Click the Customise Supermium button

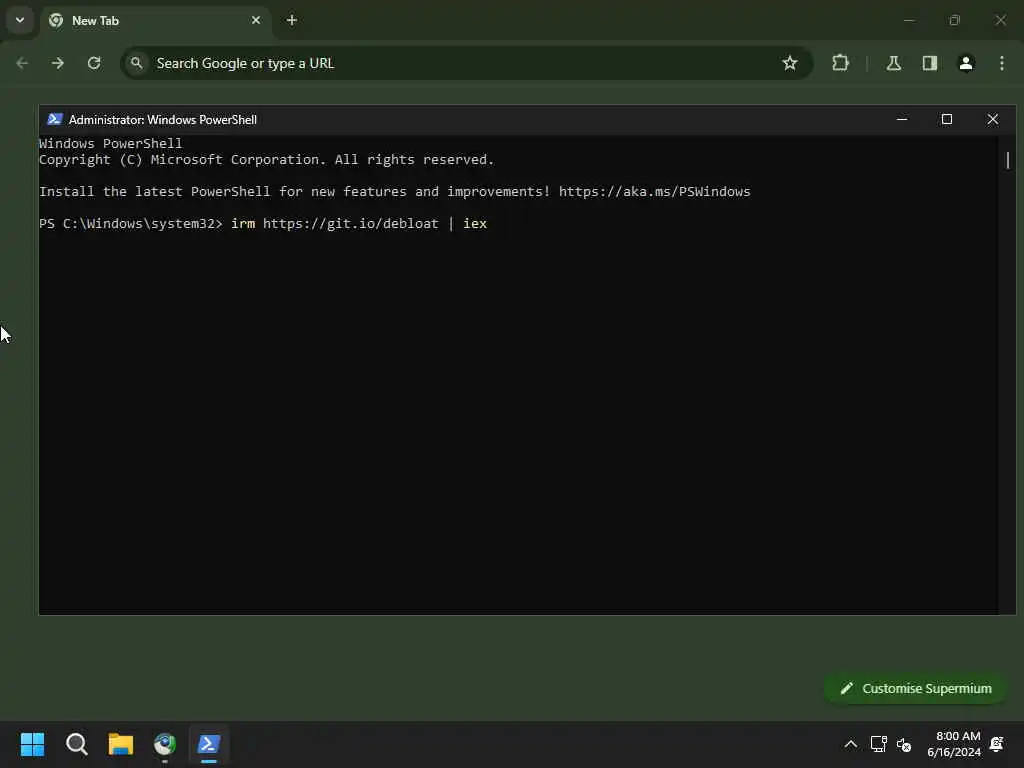916,688
